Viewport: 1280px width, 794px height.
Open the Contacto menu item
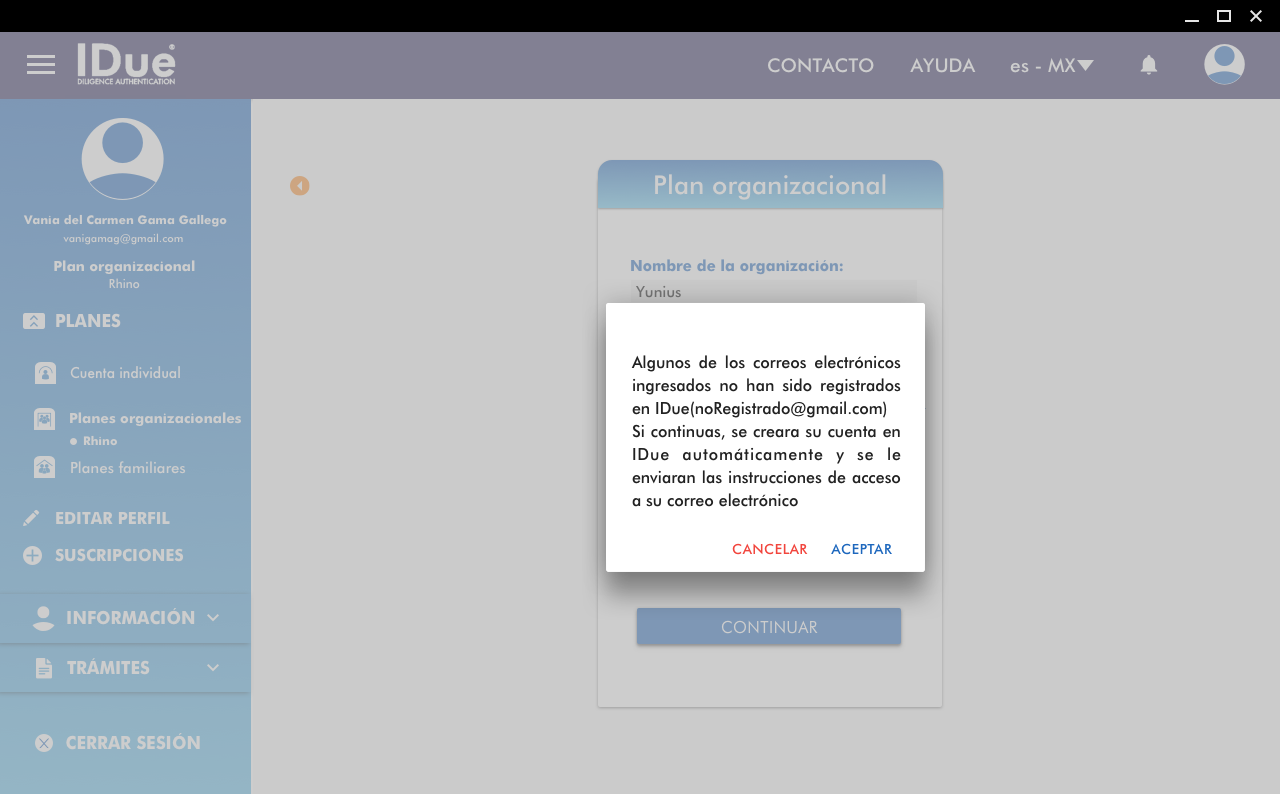pos(820,66)
